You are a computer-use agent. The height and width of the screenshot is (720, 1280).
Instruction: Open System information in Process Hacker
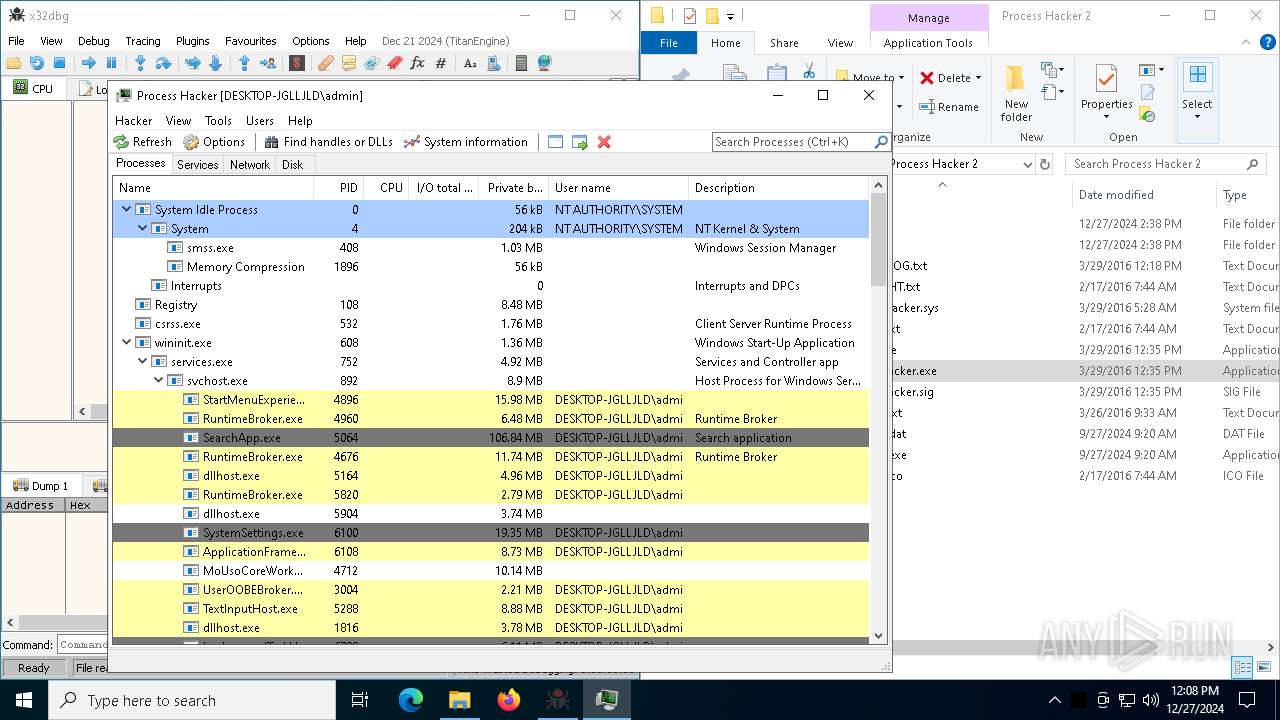click(x=465, y=142)
